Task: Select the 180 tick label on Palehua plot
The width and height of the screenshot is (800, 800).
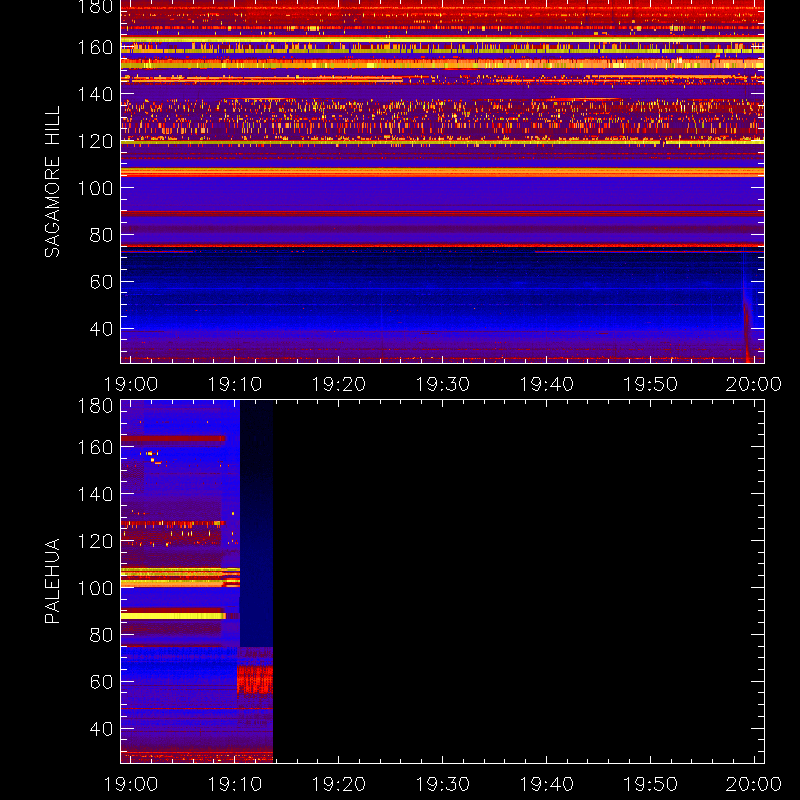Action: click(x=95, y=406)
